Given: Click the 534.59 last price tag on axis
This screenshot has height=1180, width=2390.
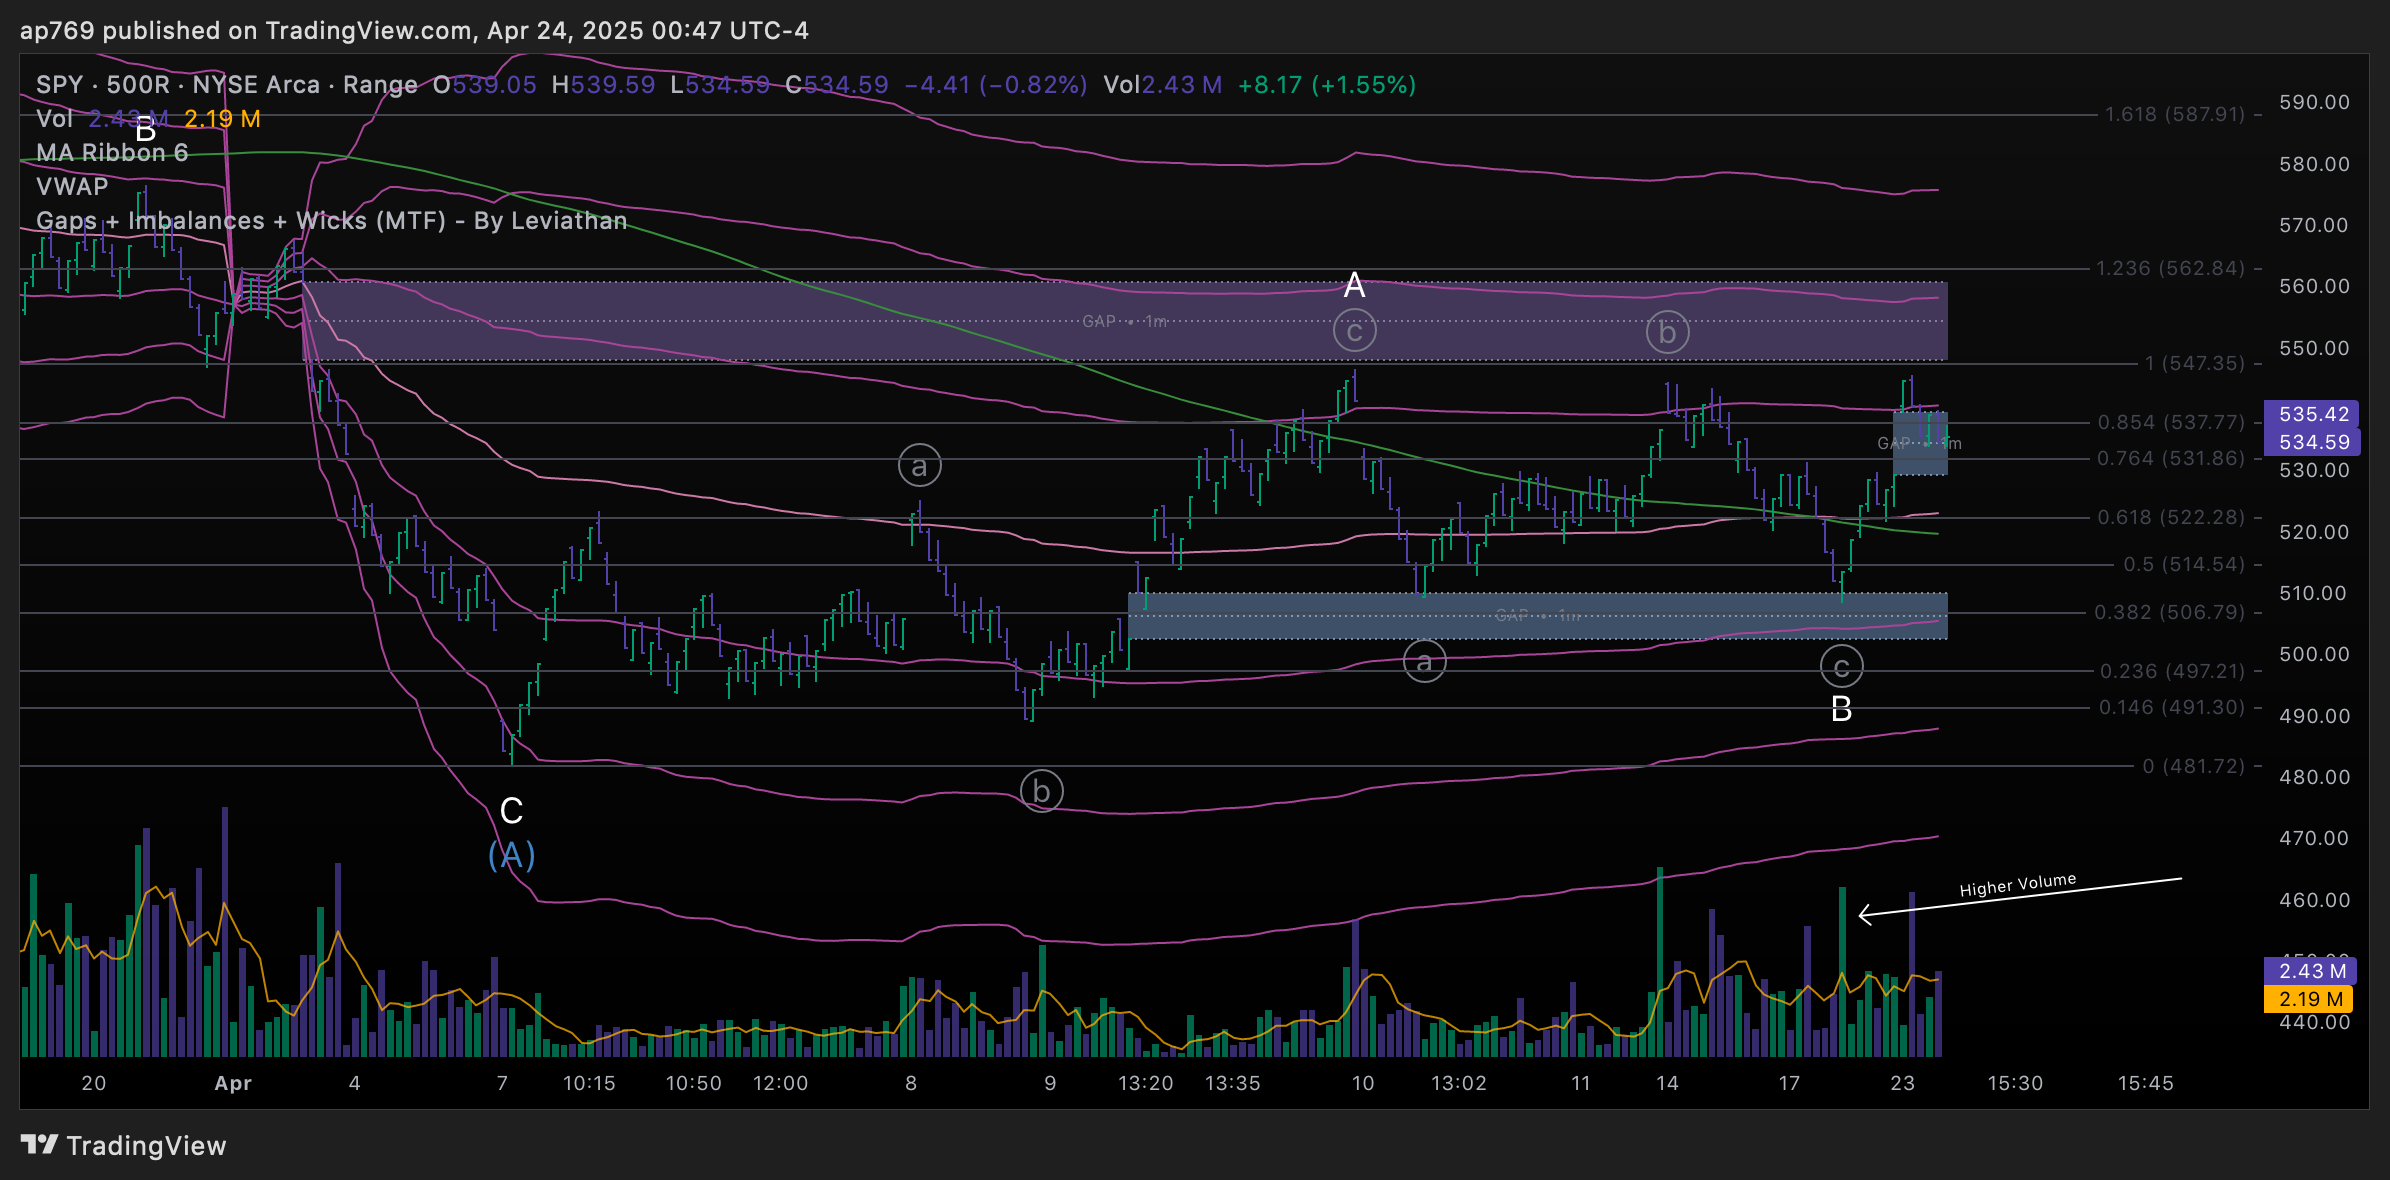Looking at the screenshot, I should 2313,442.
